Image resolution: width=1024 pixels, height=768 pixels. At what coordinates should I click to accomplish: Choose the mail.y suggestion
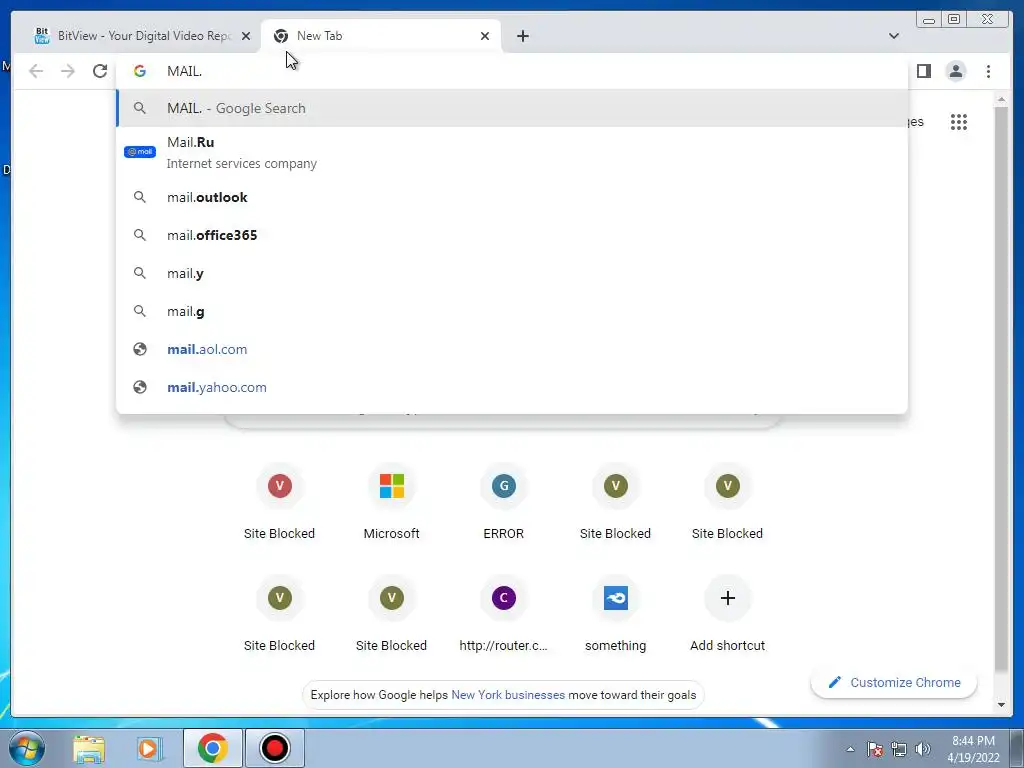click(512, 274)
